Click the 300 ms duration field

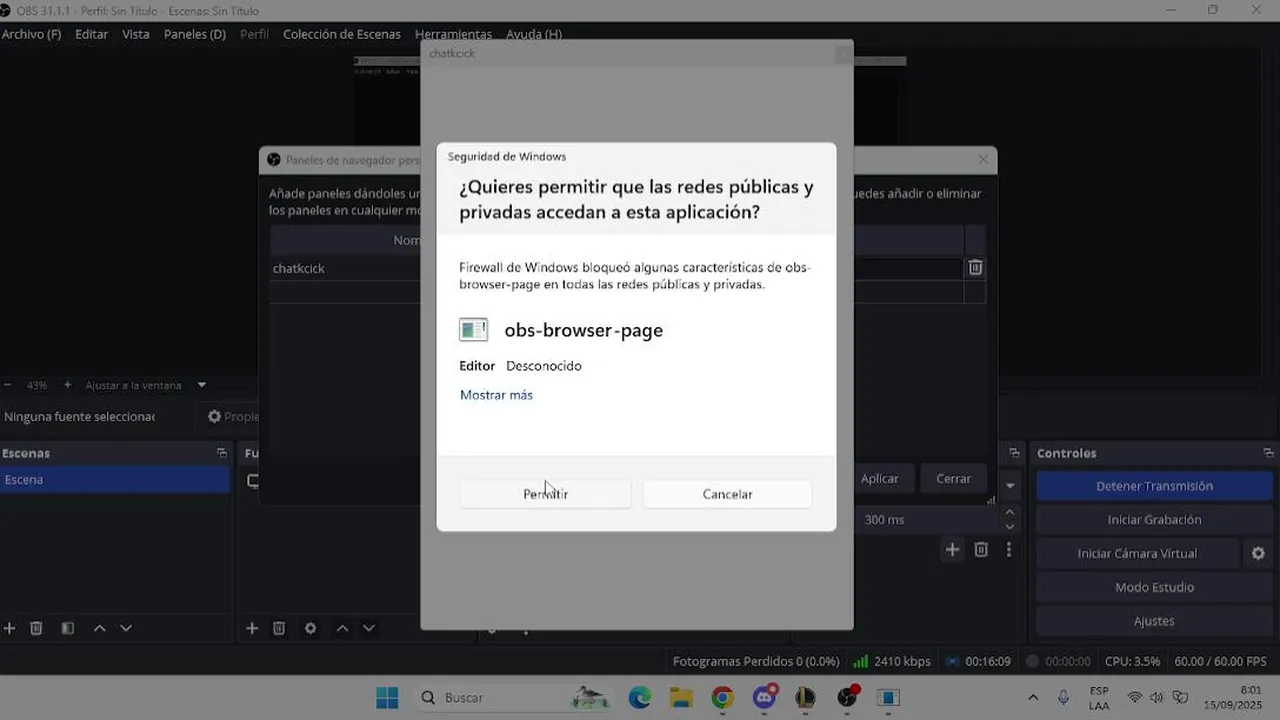pos(929,520)
